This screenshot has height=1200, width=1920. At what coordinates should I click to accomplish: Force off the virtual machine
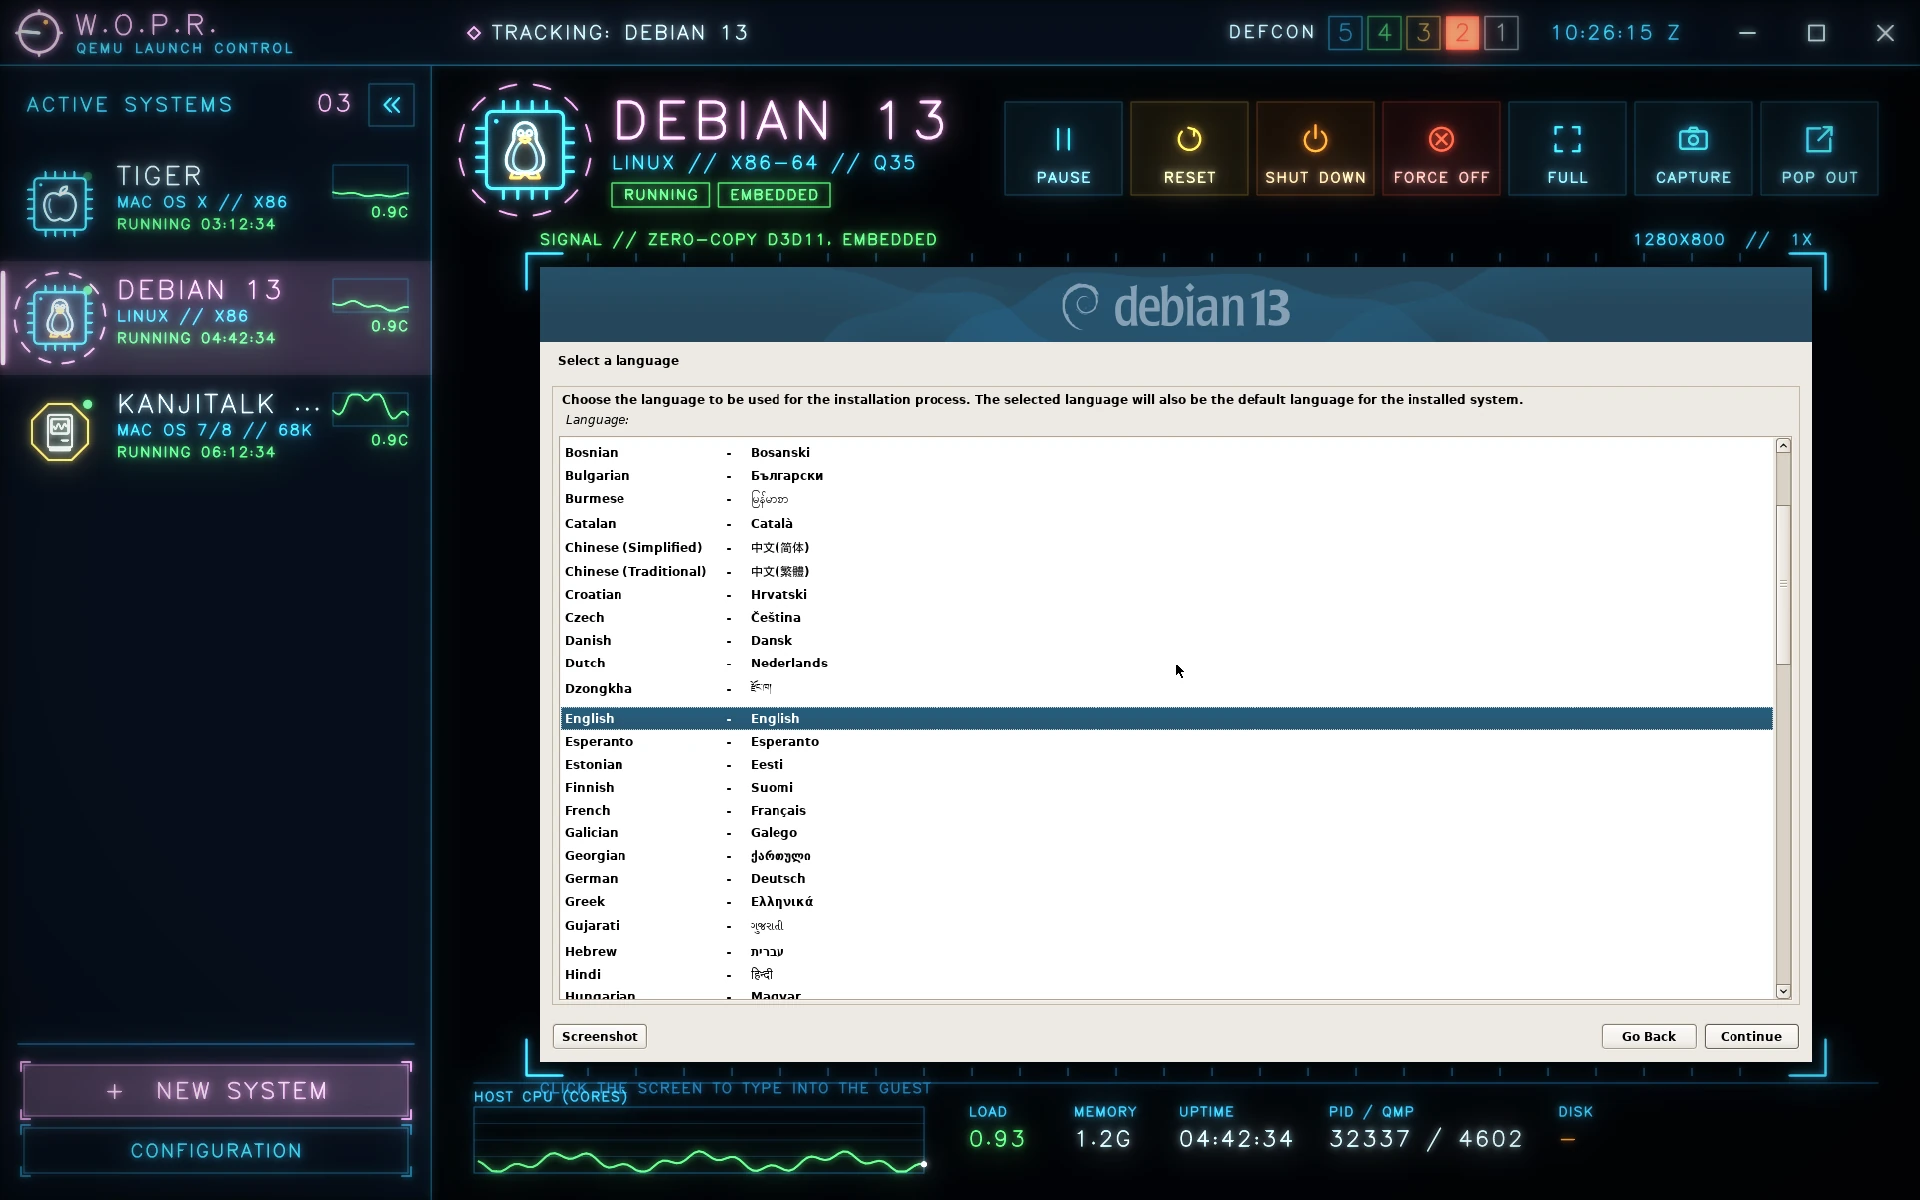tap(1441, 149)
